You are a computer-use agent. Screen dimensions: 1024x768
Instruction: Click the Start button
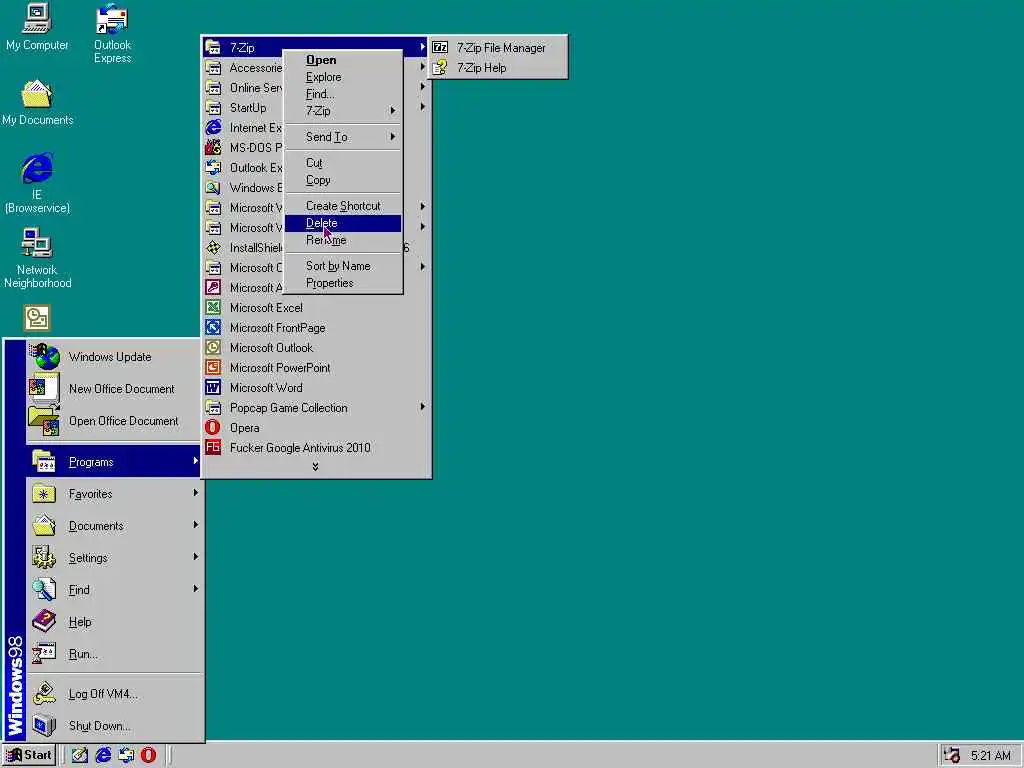(x=29, y=756)
